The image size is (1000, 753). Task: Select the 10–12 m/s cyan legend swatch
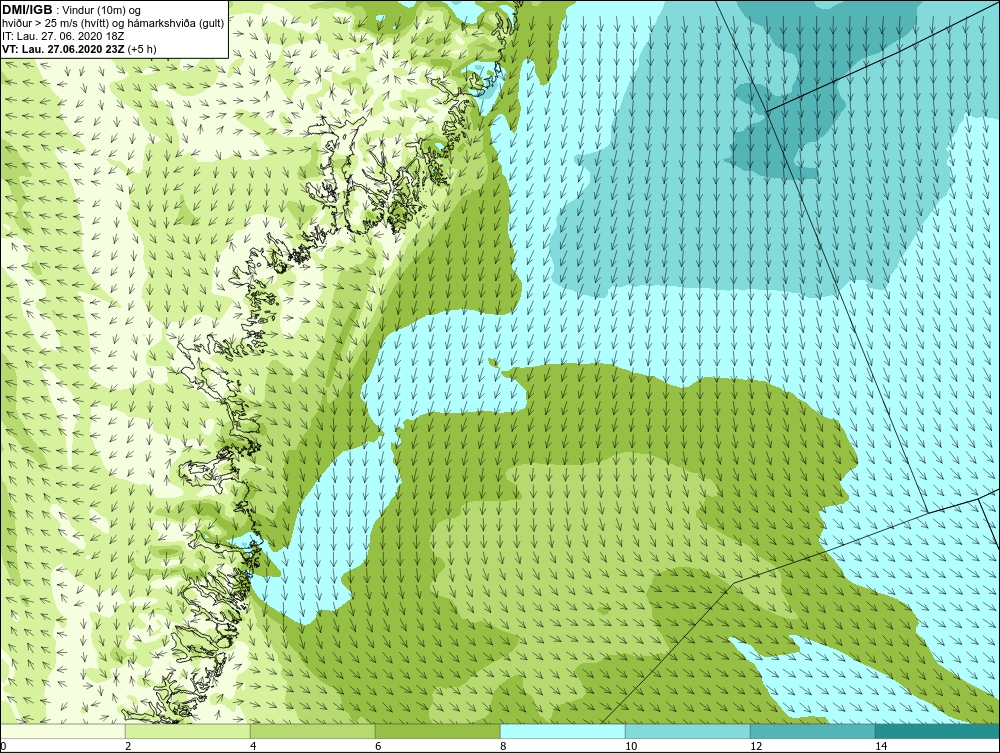tap(688, 731)
